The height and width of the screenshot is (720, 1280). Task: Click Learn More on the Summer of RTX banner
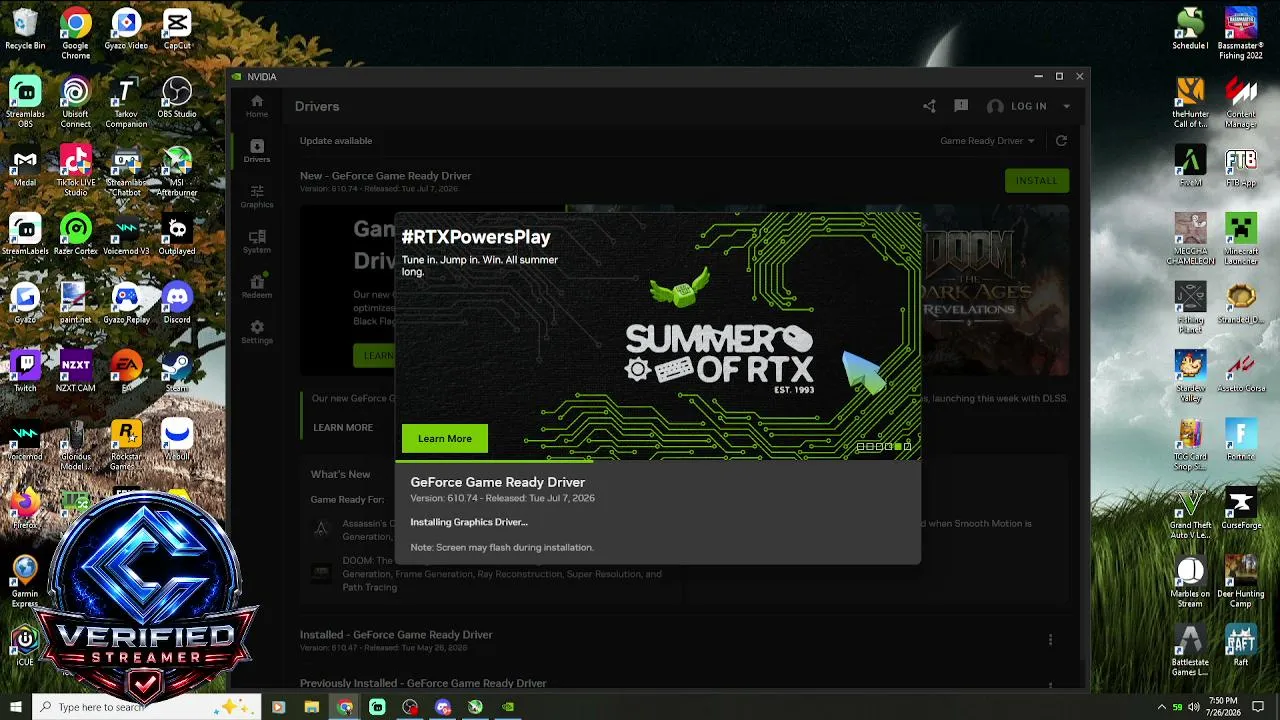(445, 438)
